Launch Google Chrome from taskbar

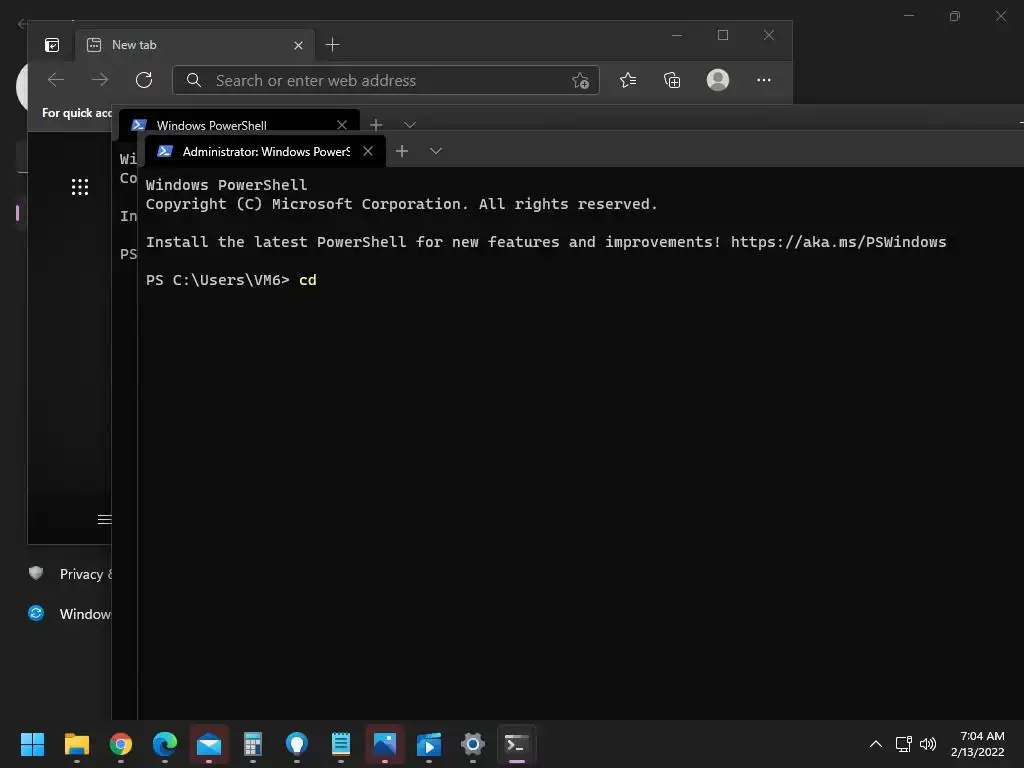[x=120, y=744]
